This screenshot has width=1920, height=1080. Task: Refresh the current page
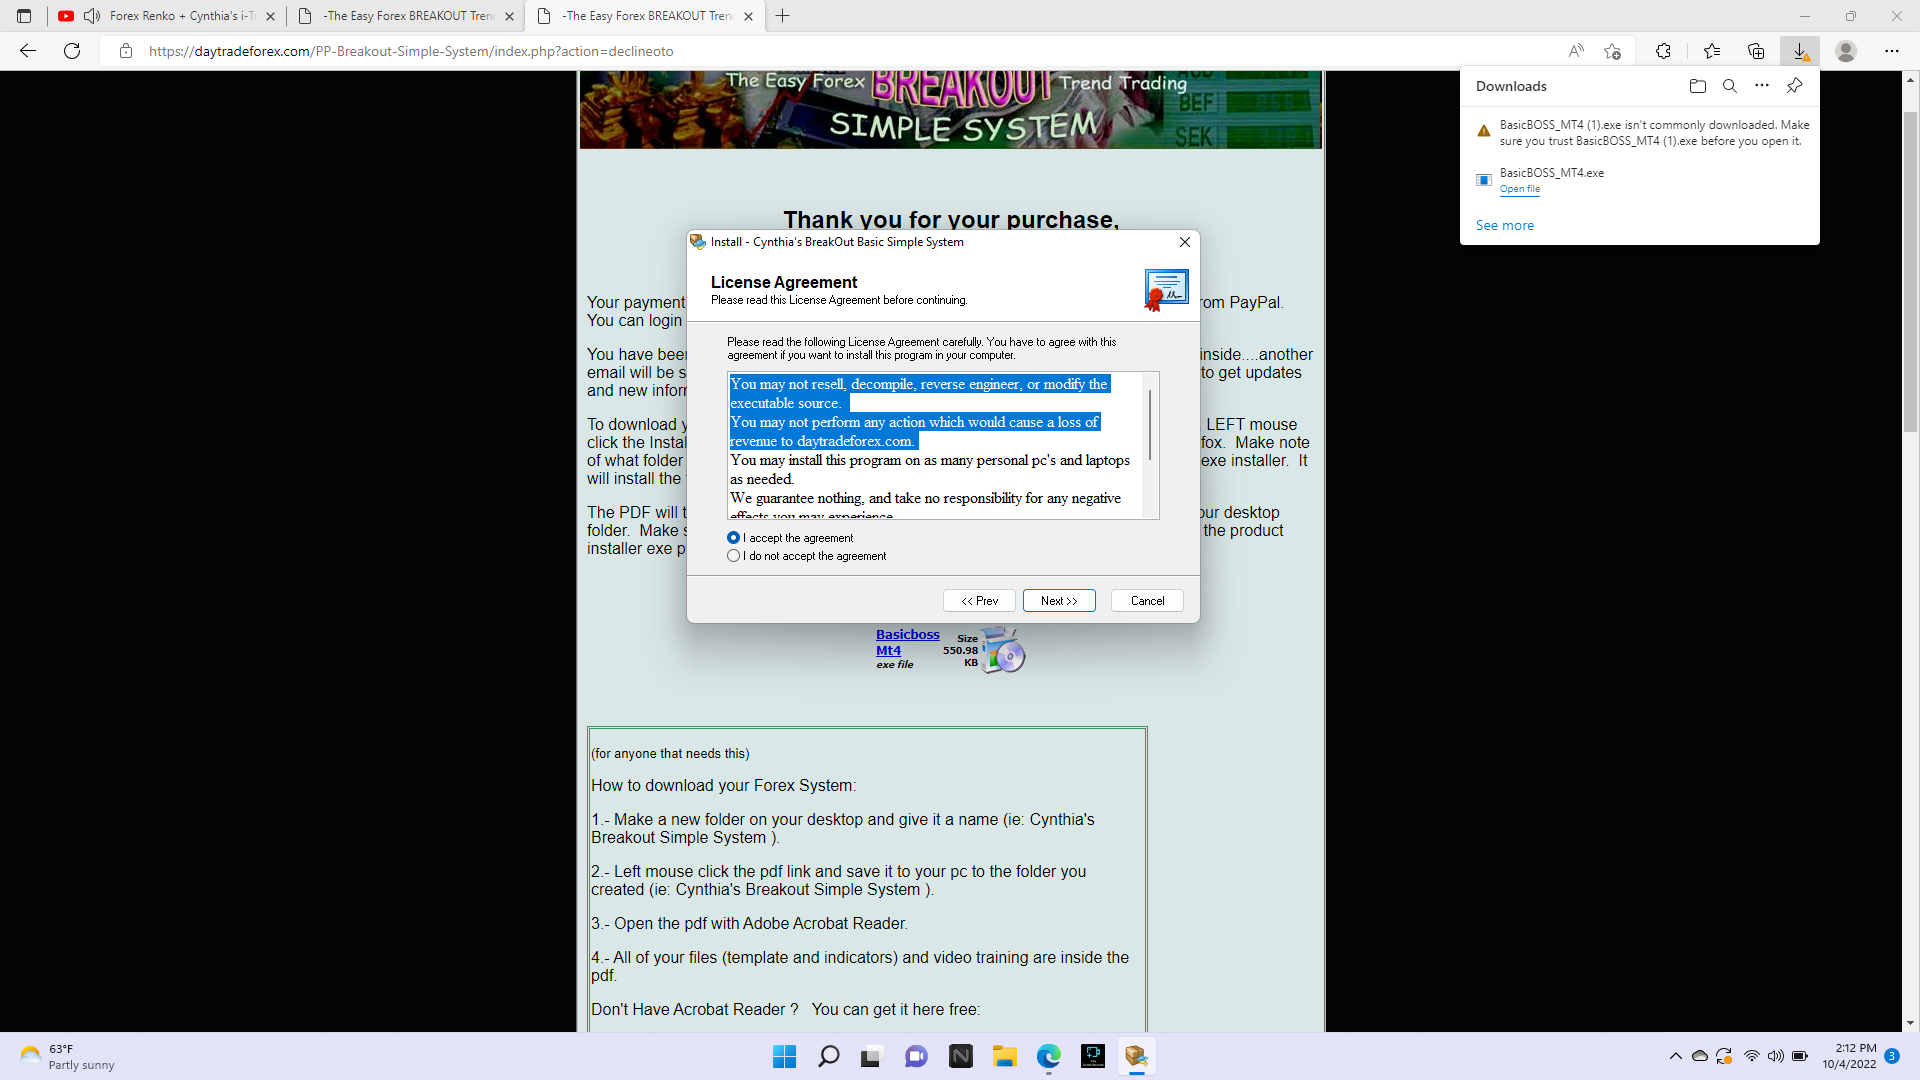[x=72, y=51]
